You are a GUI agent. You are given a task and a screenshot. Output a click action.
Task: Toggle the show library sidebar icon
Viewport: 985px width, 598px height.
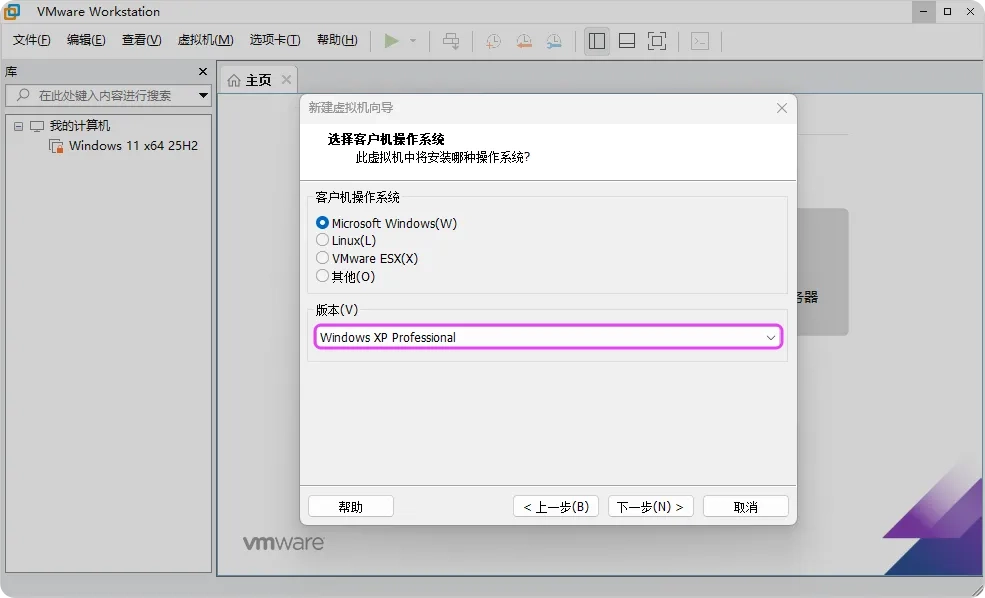[x=597, y=41]
